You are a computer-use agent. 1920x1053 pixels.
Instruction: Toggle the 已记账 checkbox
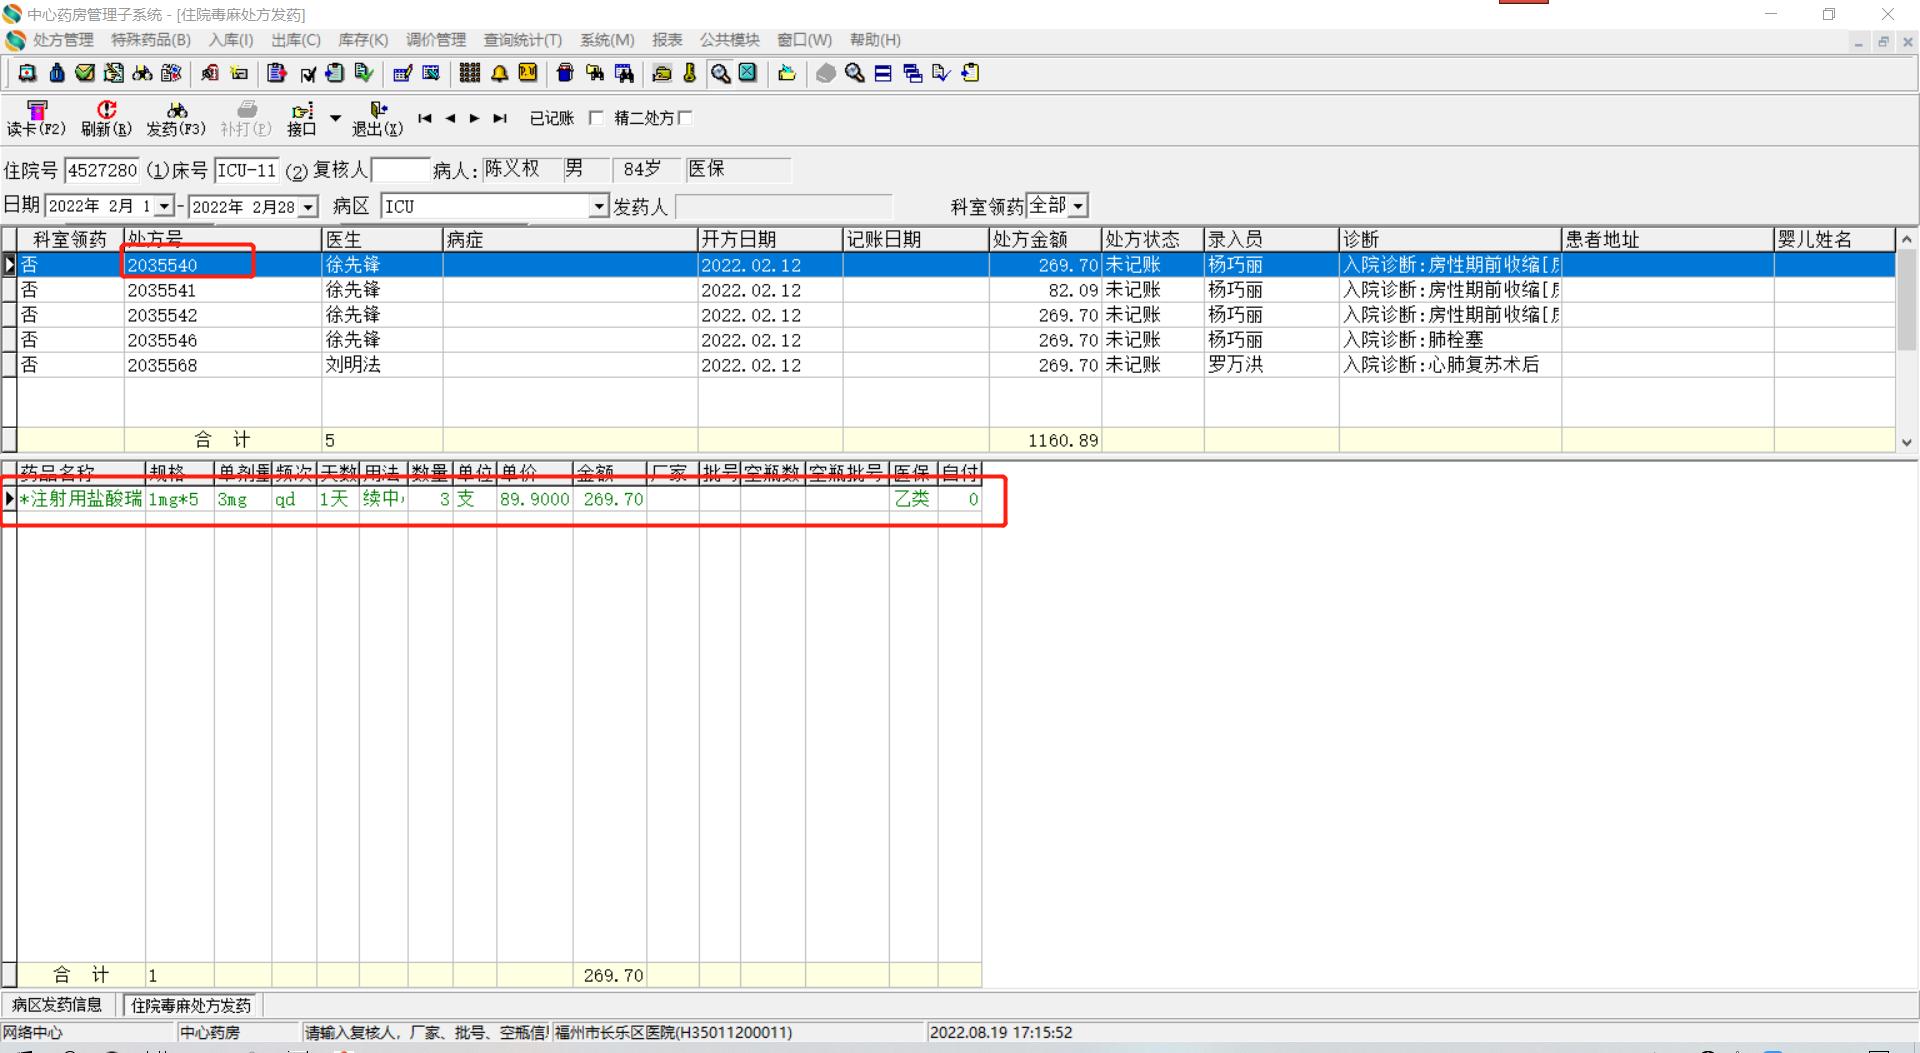tap(597, 118)
